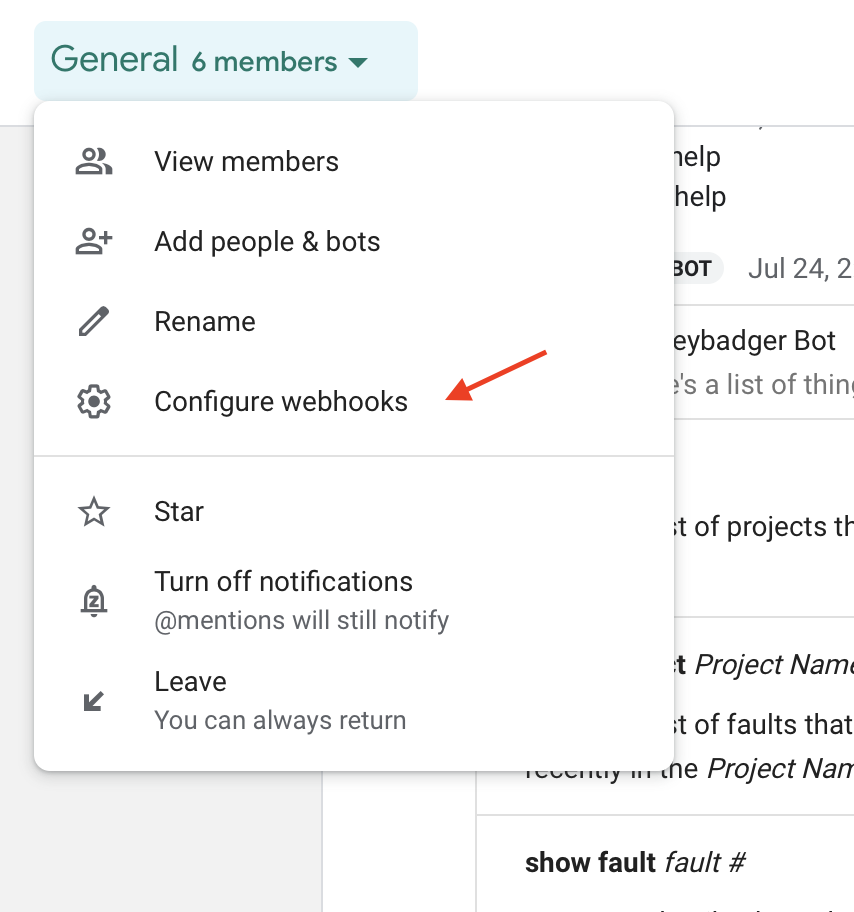
Task: Select the Add people & bots person-plus icon
Action: pyautogui.click(x=93, y=241)
